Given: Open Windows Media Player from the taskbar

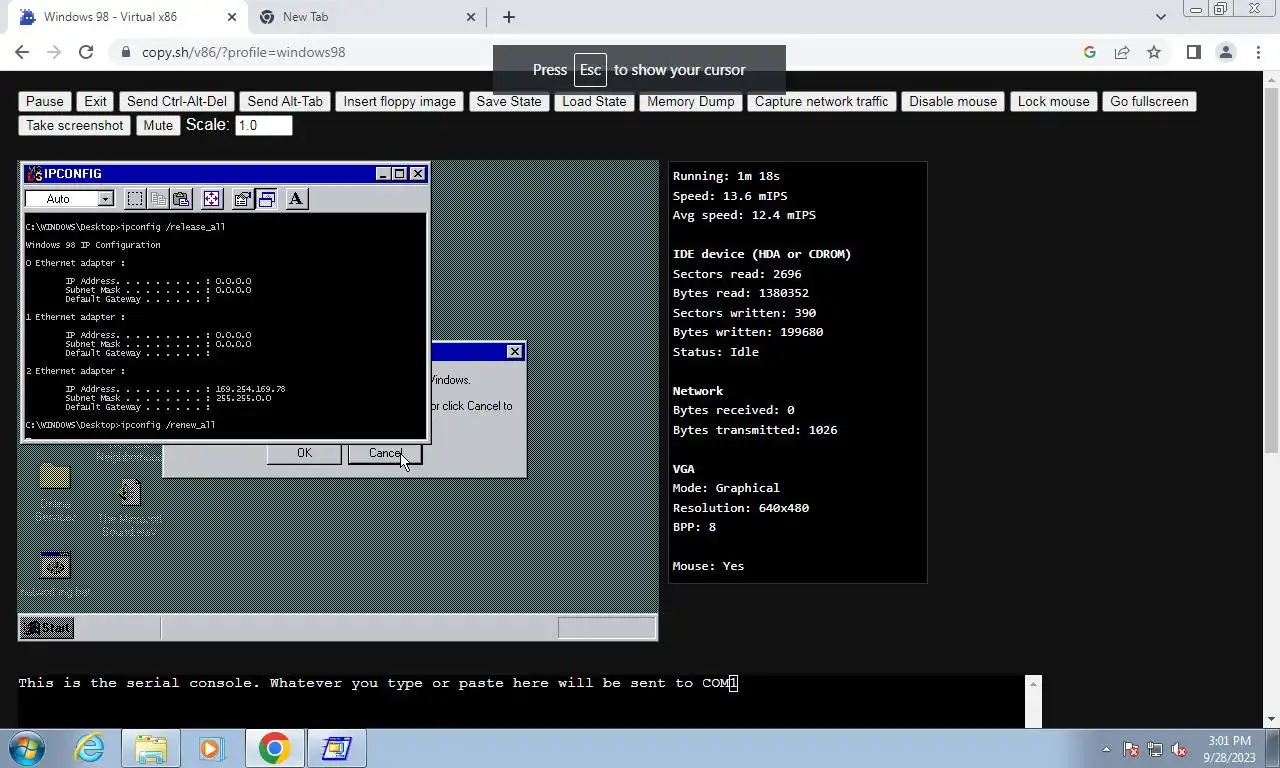Looking at the screenshot, I should coord(211,748).
